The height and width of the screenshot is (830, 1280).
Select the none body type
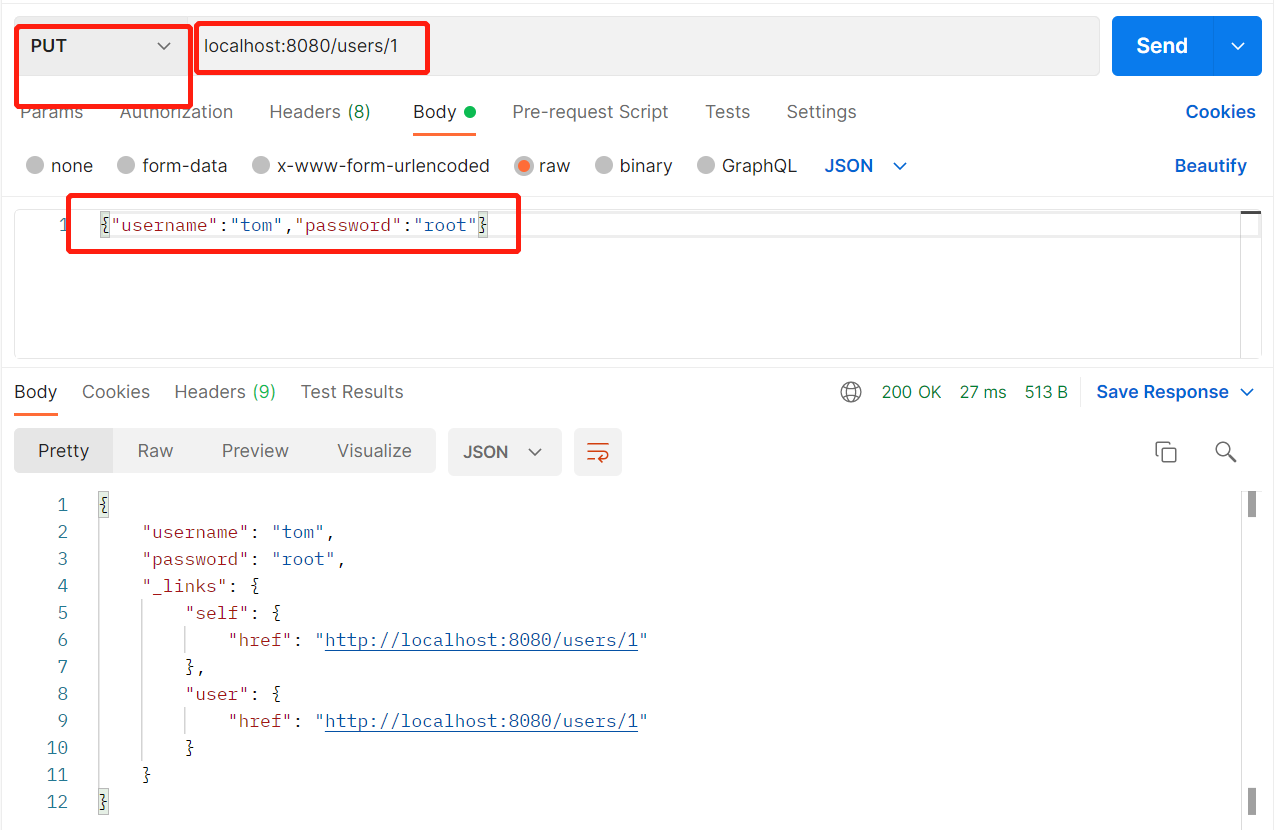pyautogui.click(x=60, y=166)
